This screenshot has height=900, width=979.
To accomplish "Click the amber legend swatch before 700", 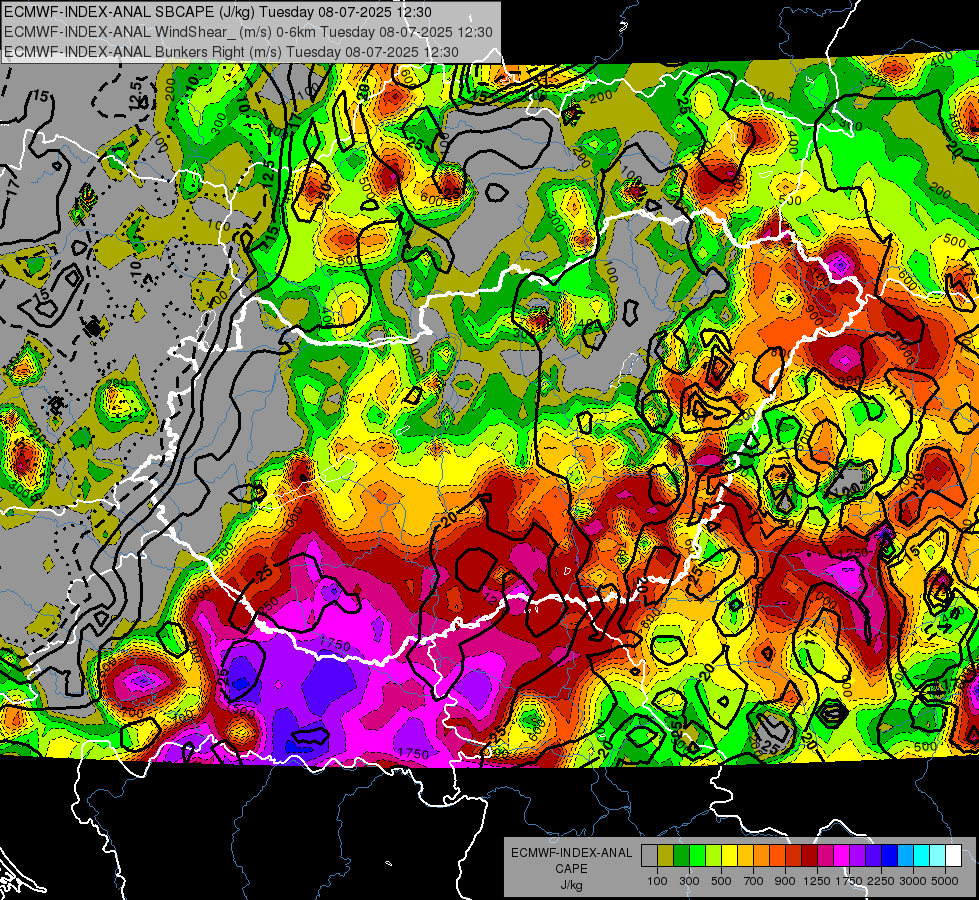I will tap(745, 856).
